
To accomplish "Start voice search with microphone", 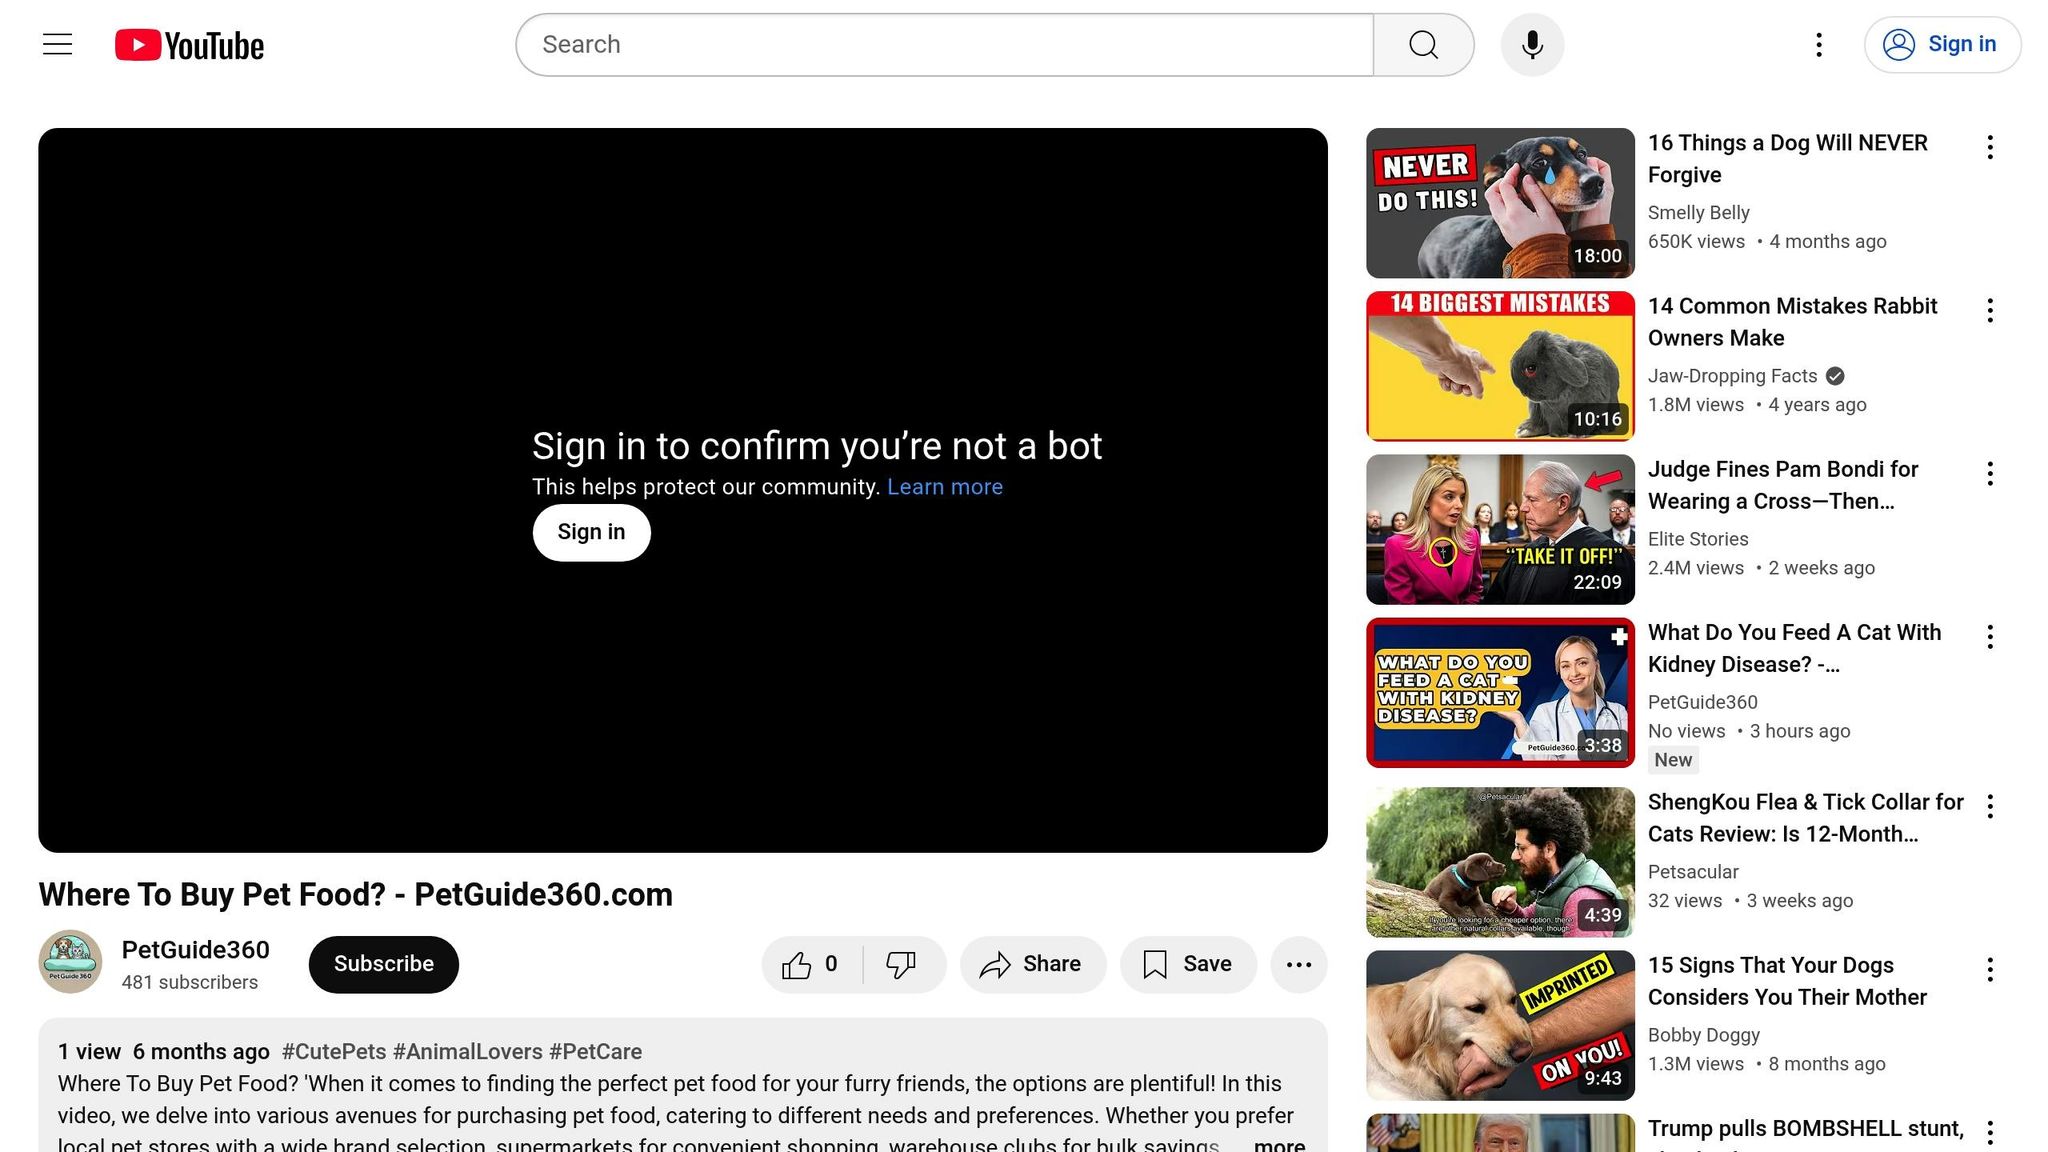I will click(1532, 45).
